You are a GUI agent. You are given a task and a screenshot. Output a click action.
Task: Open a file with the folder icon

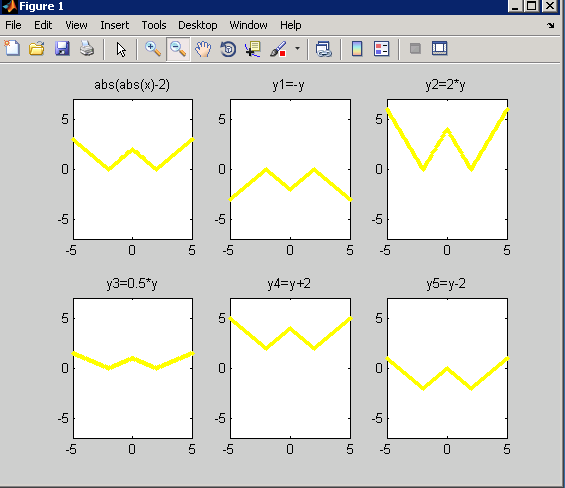pyautogui.click(x=37, y=48)
